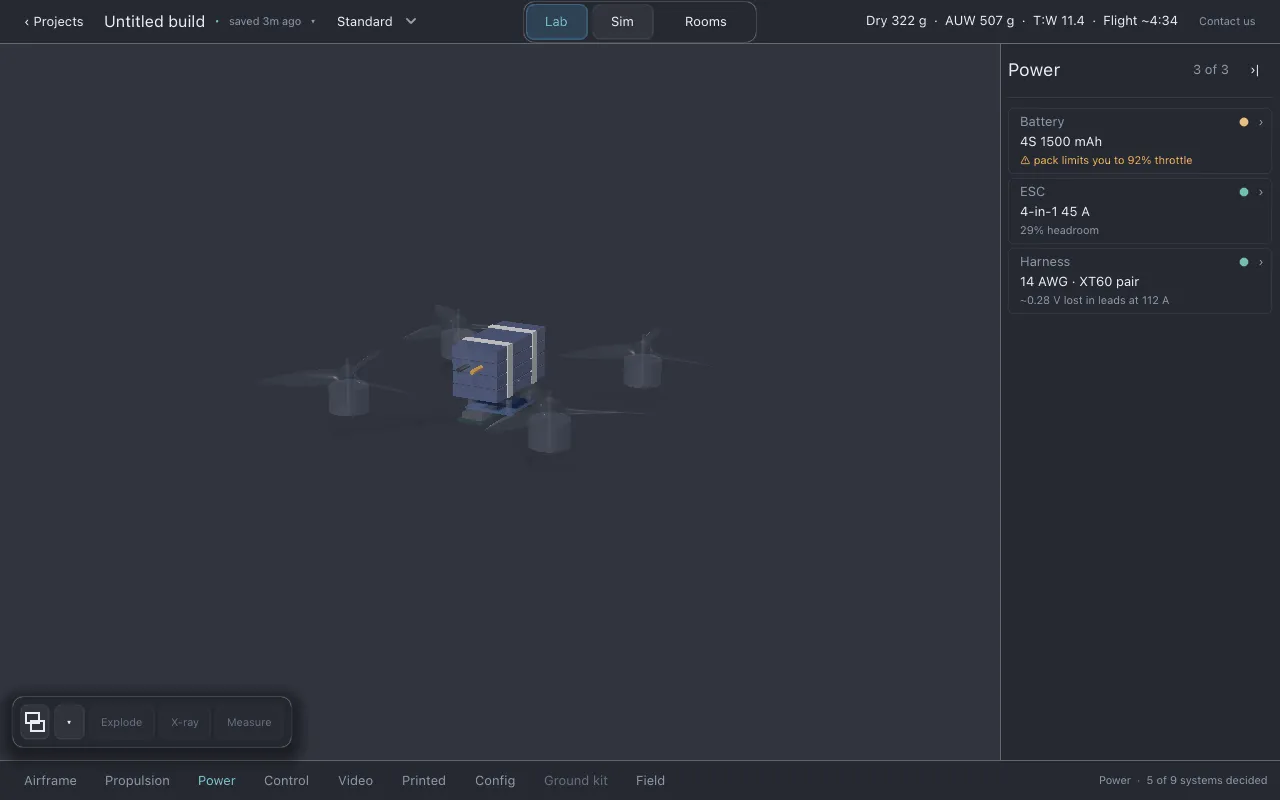Open the Standard preset dropdown

pos(377,21)
